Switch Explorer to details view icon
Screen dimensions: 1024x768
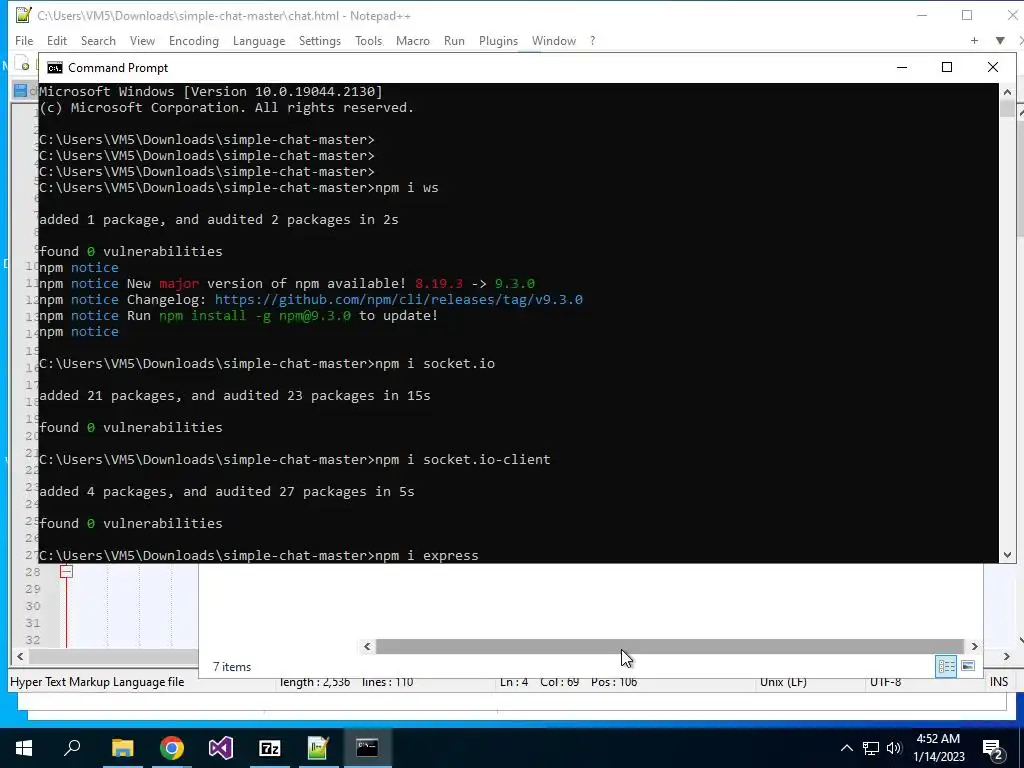[x=946, y=666]
